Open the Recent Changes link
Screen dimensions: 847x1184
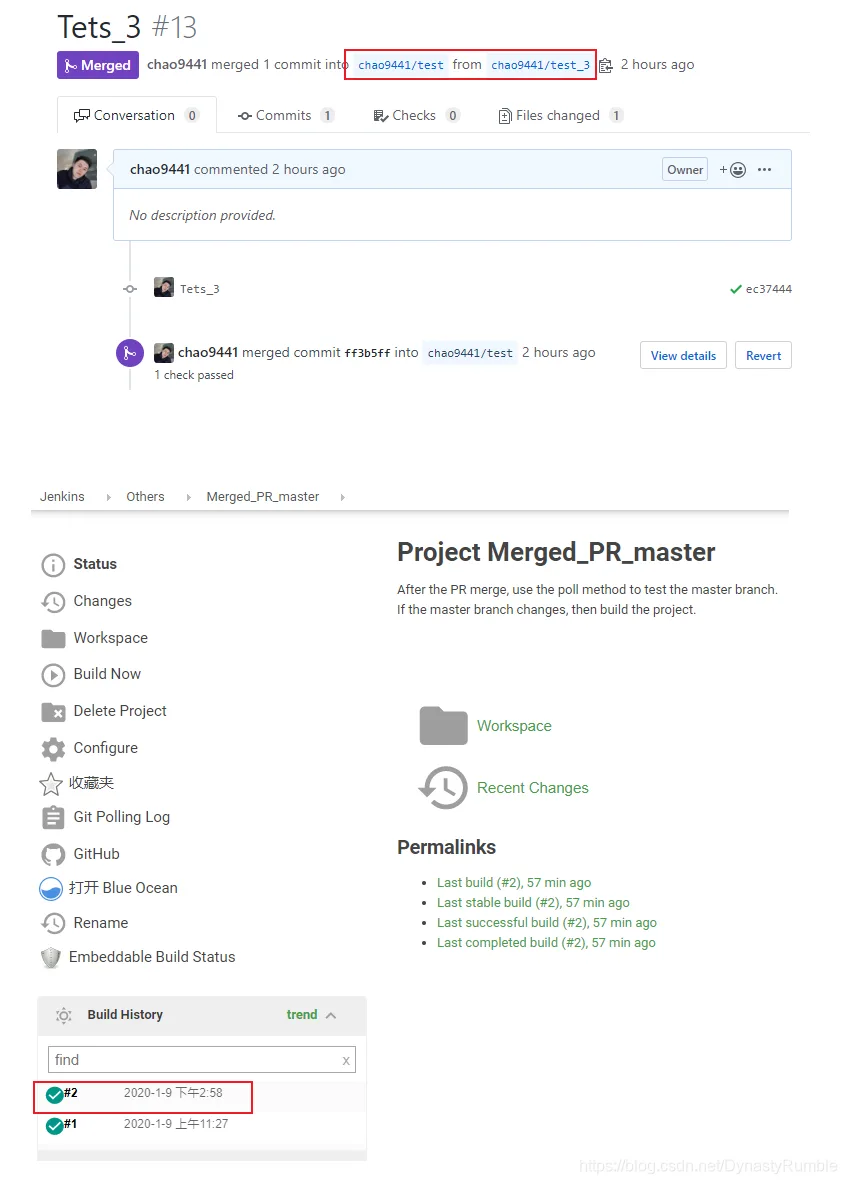(532, 788)
